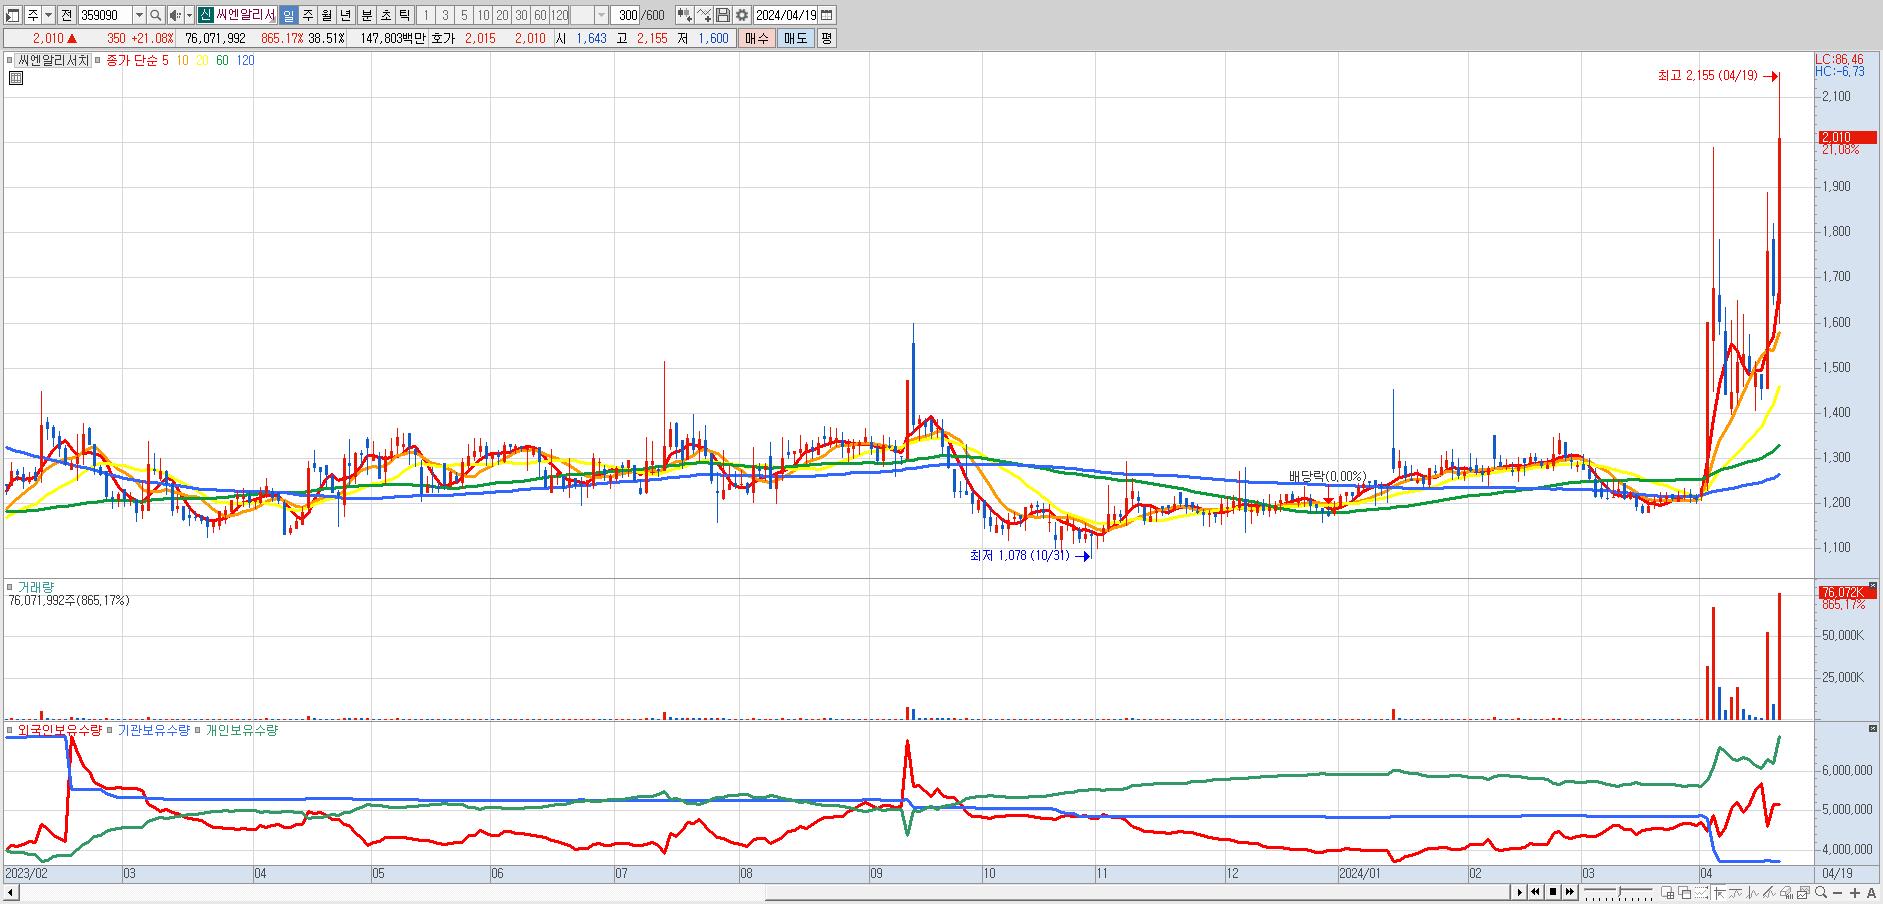Select interval 20 button
This screenshot has height=904, width=1883.
pyautogui.click(x=502, y=15)
